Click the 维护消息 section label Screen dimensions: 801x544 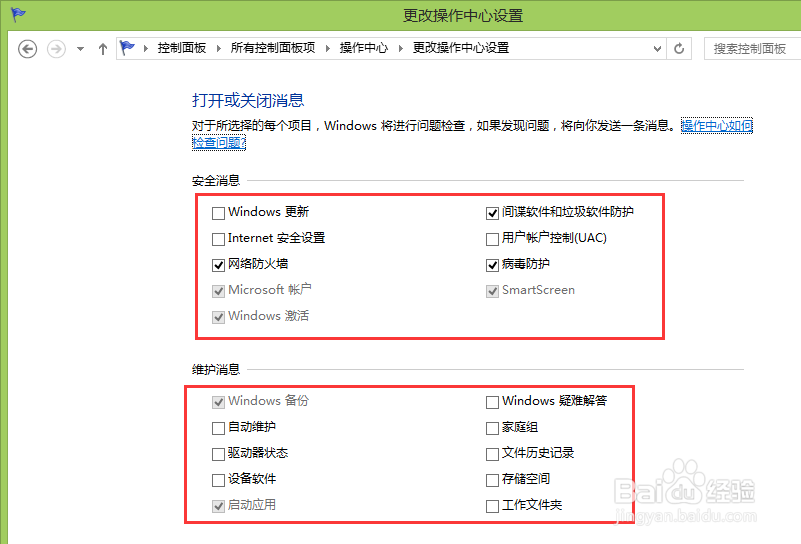click(x=216, y=370)
